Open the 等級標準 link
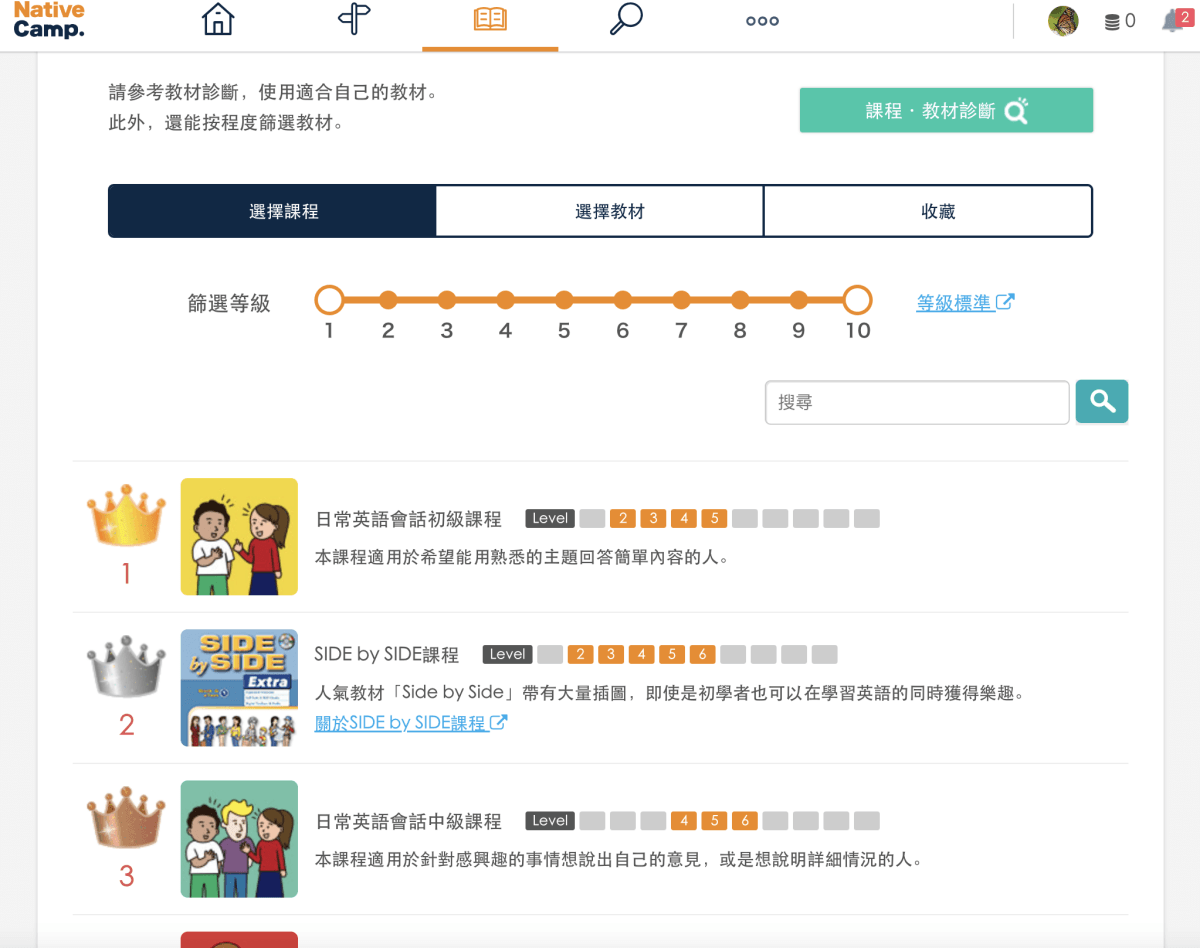 tap(965, 303)
